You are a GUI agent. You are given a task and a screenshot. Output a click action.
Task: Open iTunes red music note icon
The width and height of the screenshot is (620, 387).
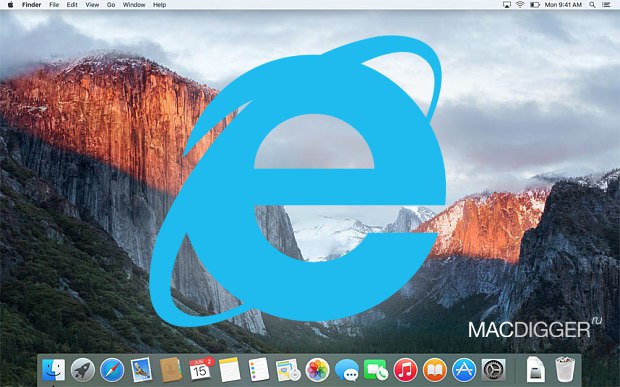(406, 370)
